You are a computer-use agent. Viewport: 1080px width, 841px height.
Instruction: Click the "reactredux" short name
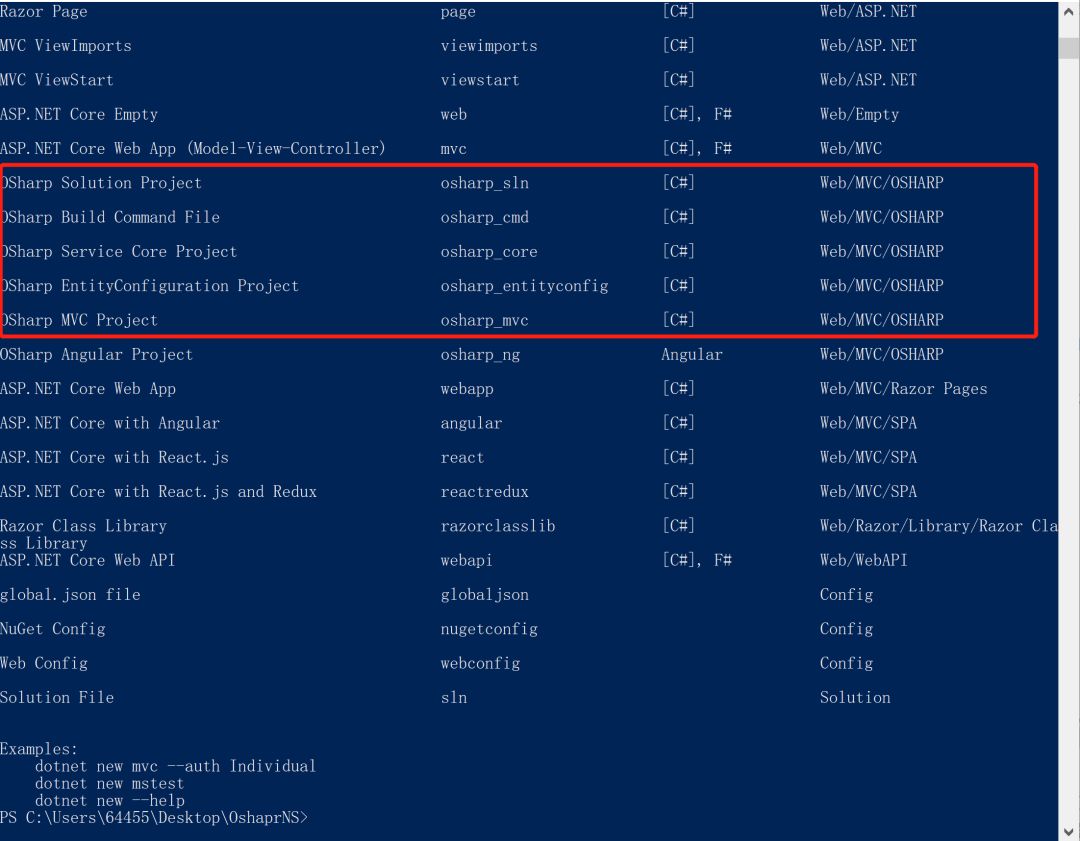[484, 492]
